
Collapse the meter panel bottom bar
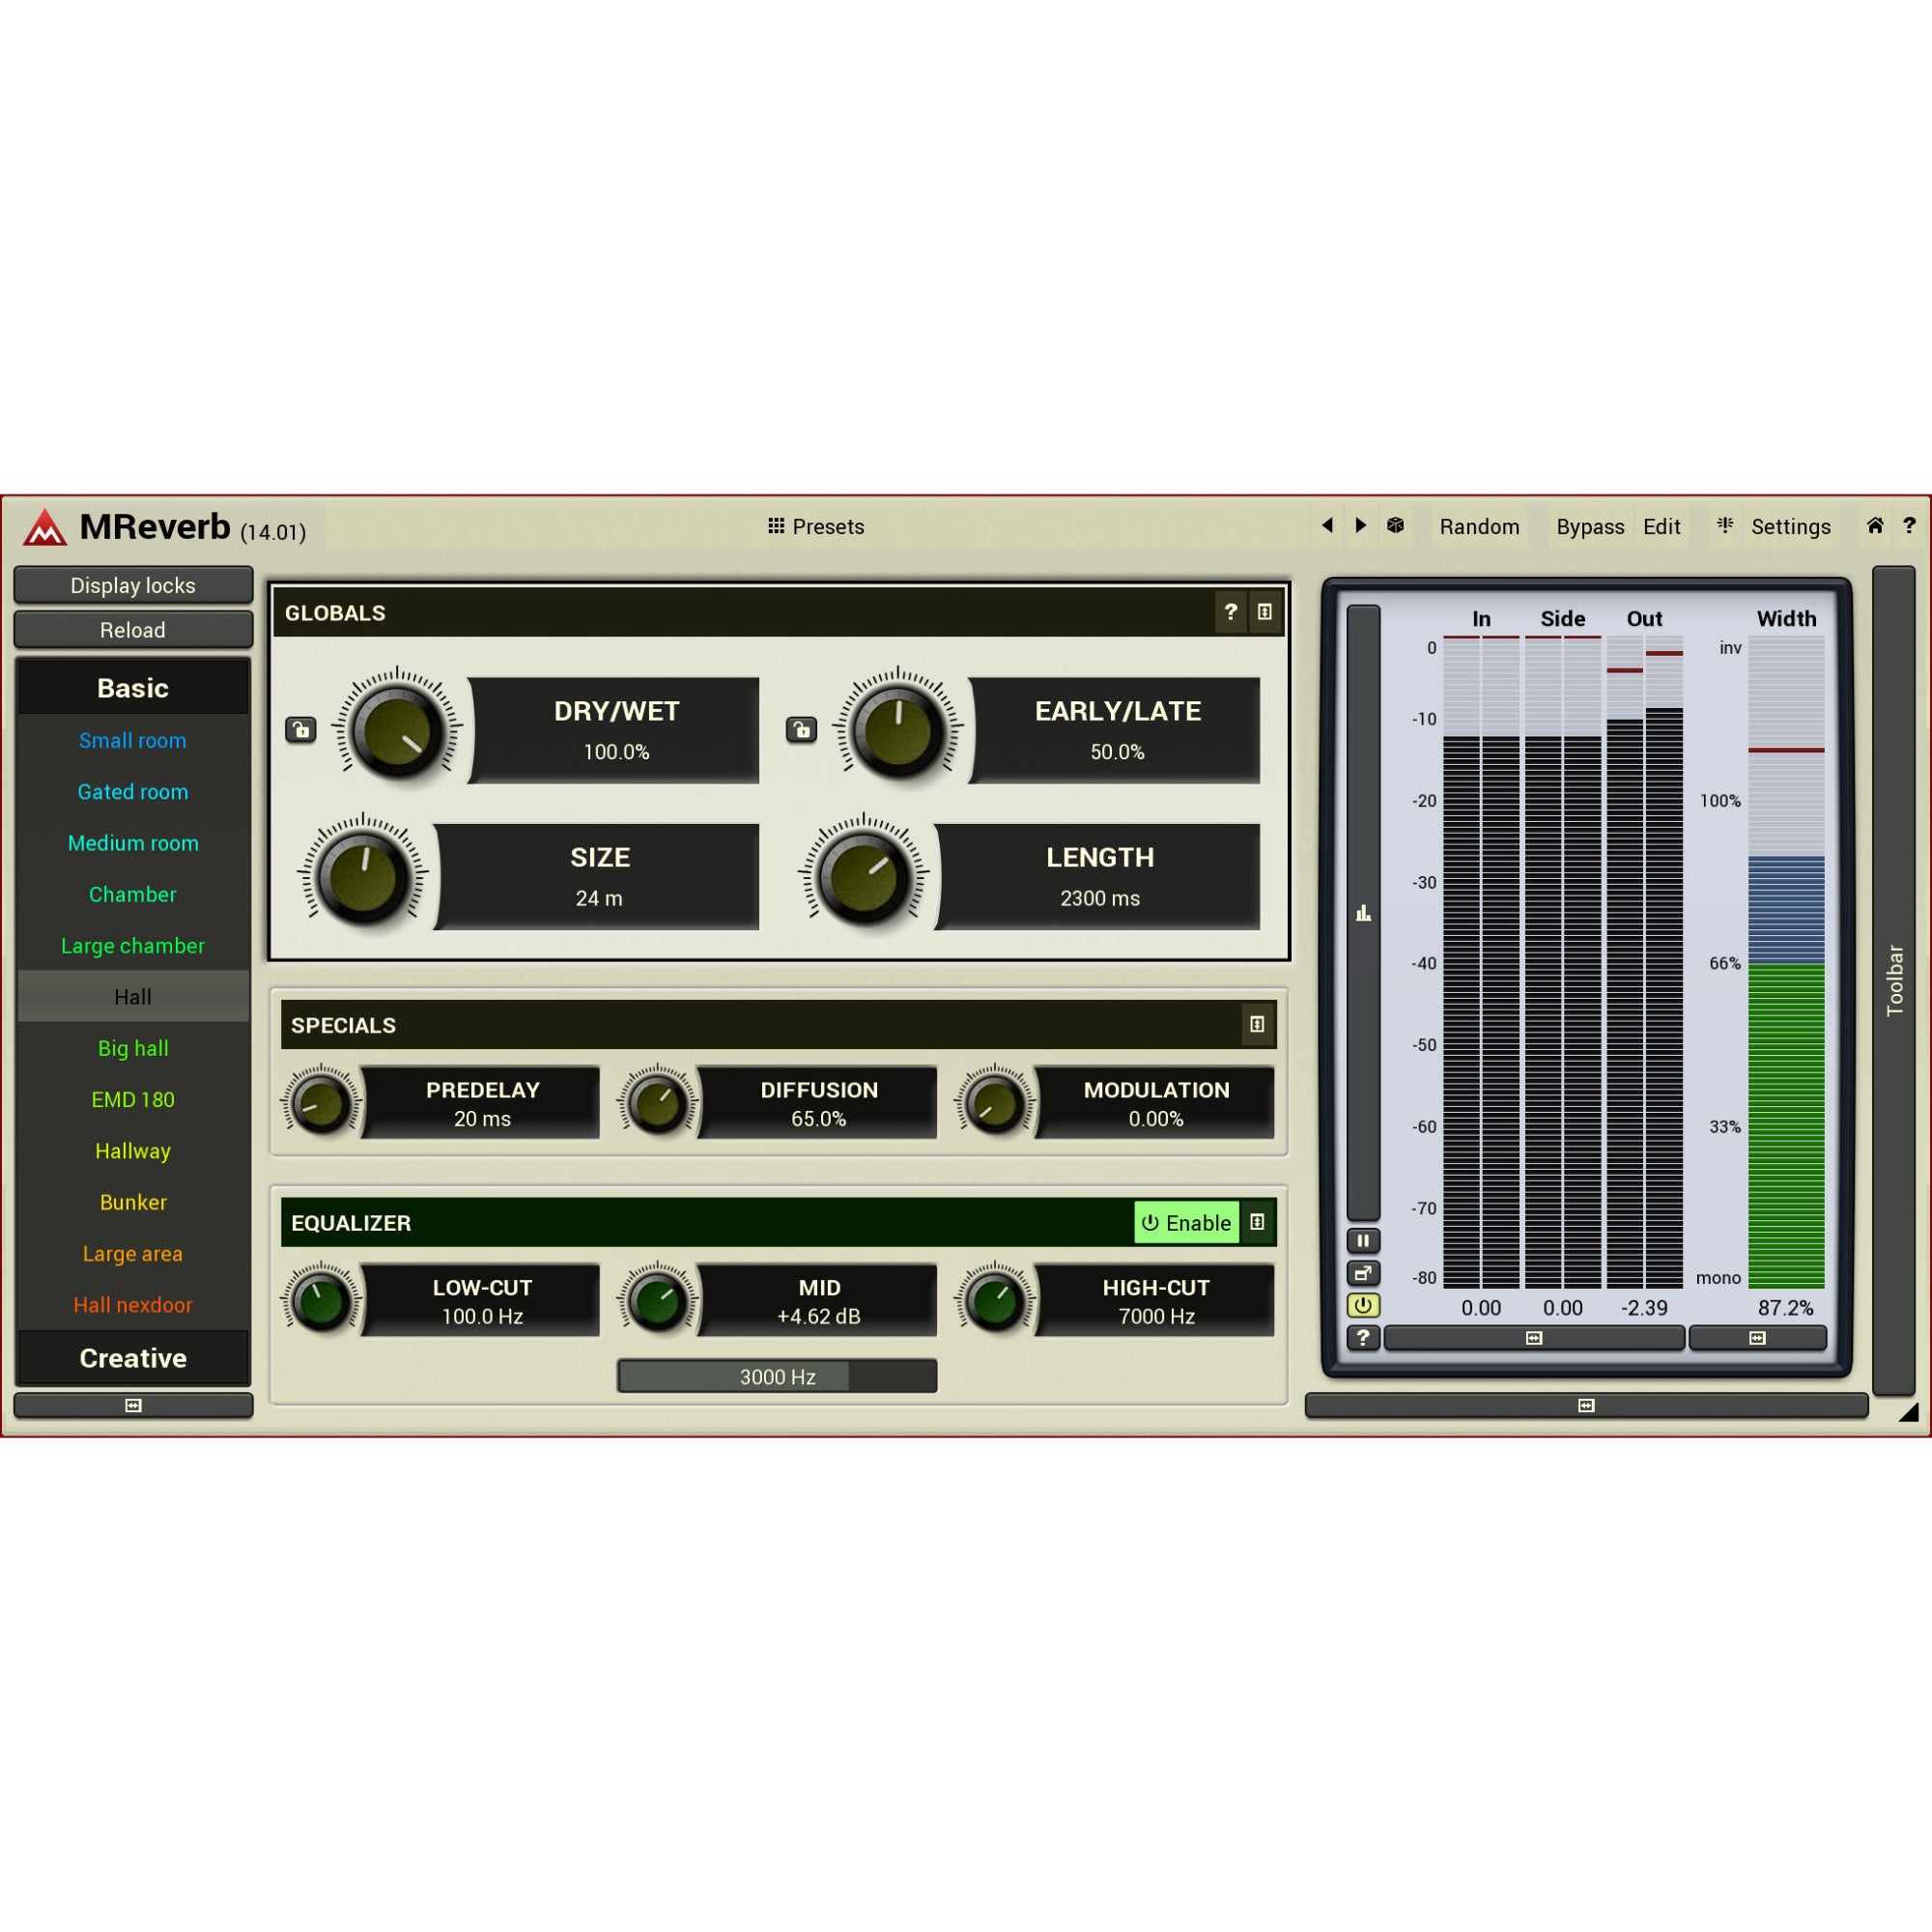(1586, 1405)
